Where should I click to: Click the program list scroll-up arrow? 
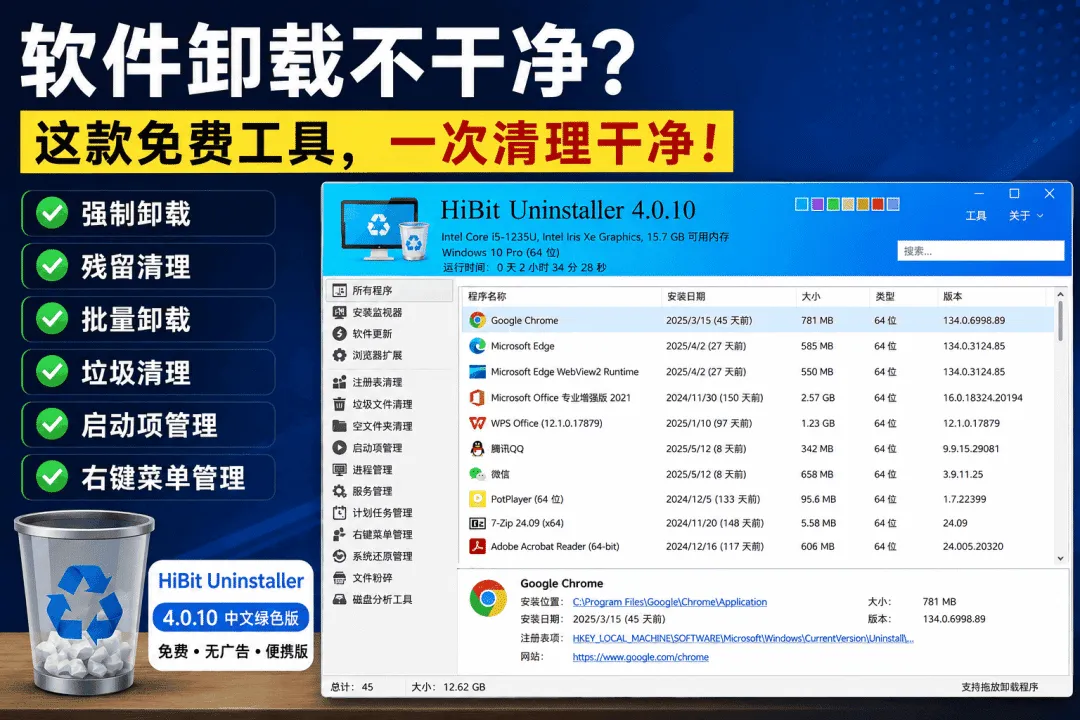[1060, 295]
